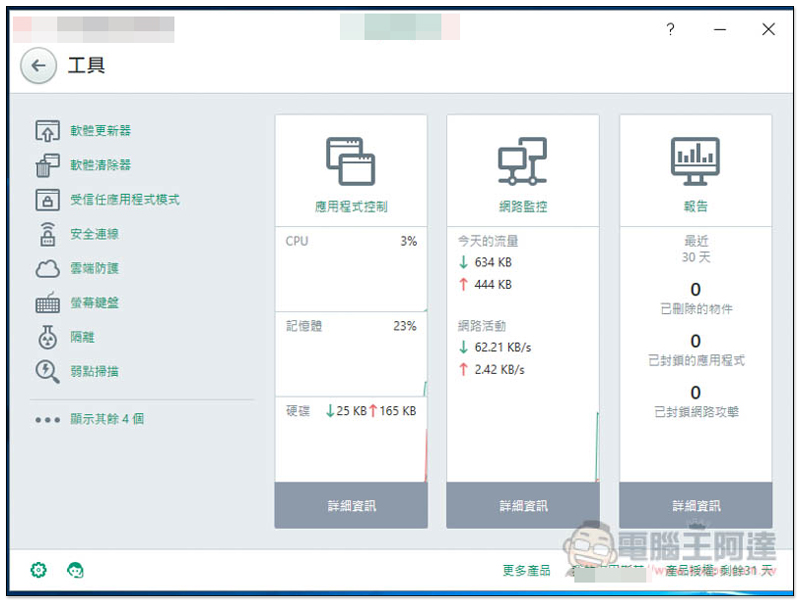Click the 最近 30 天 label
800x603 pixels.
[x=696, y=249]
